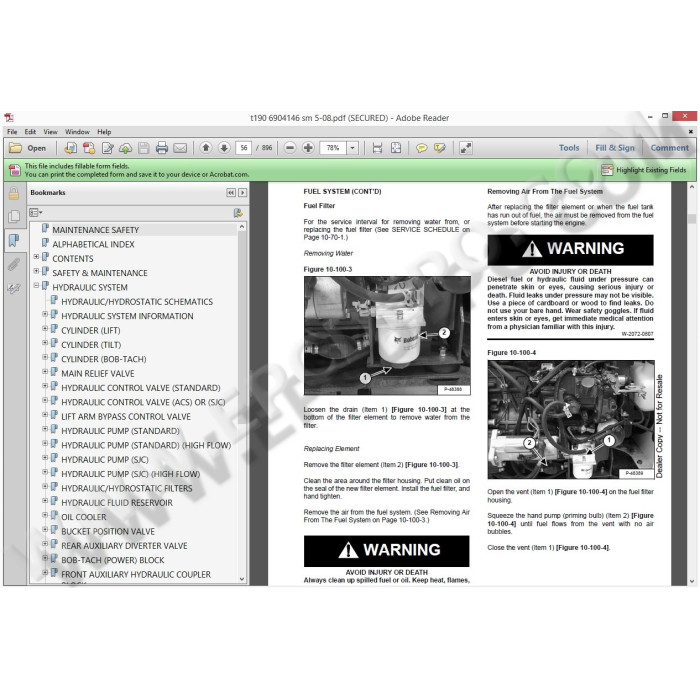Open the Fill & Sign pane
The height and width of the screenshot is (700, 700).
click(615, 148)
